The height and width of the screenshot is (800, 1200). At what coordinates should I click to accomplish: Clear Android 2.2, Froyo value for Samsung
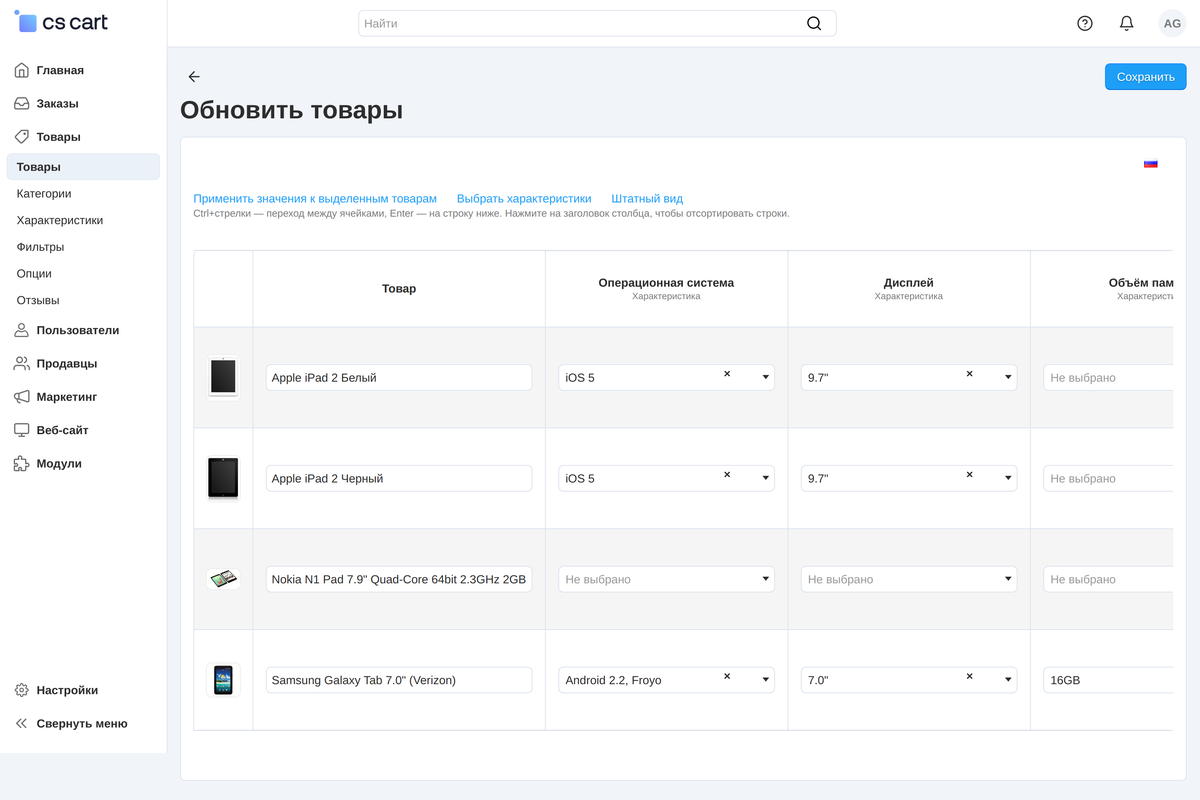pos(727,677)
